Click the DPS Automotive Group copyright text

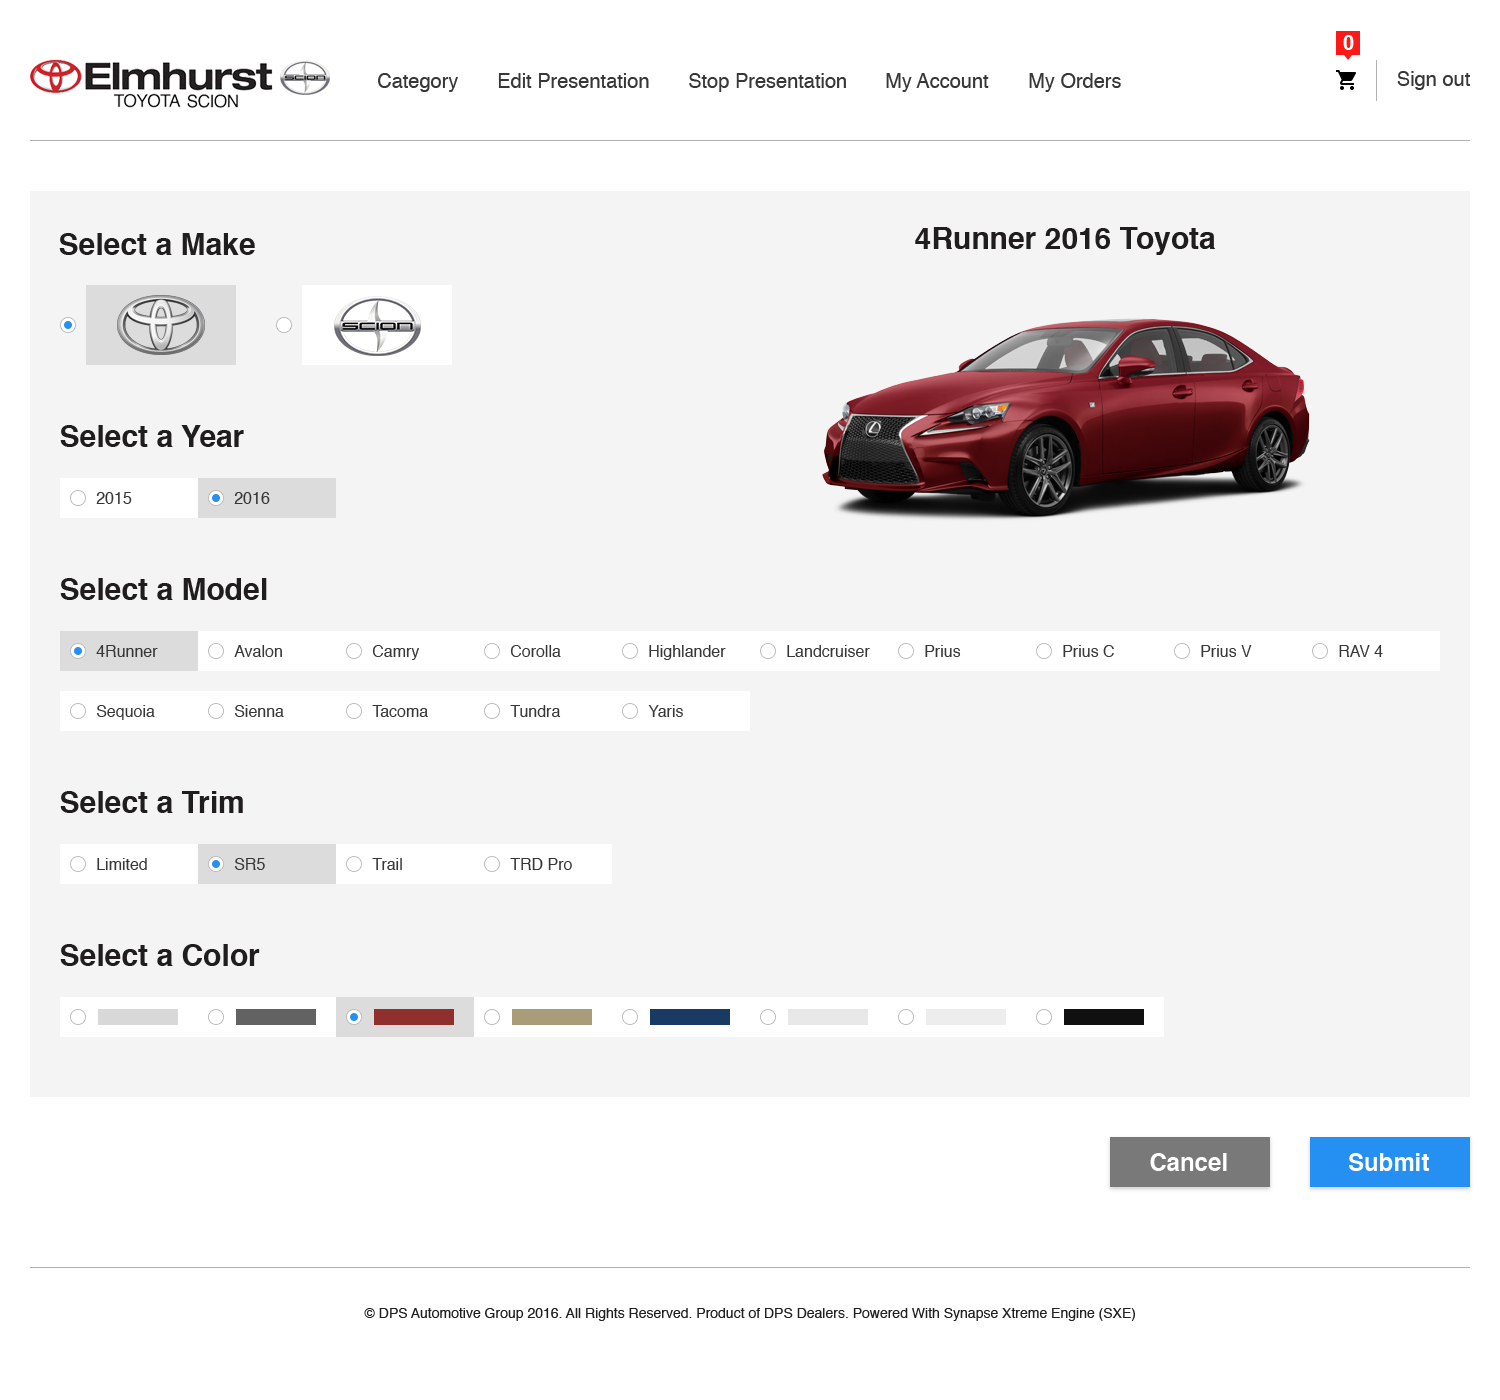(x=750, y=1313)
